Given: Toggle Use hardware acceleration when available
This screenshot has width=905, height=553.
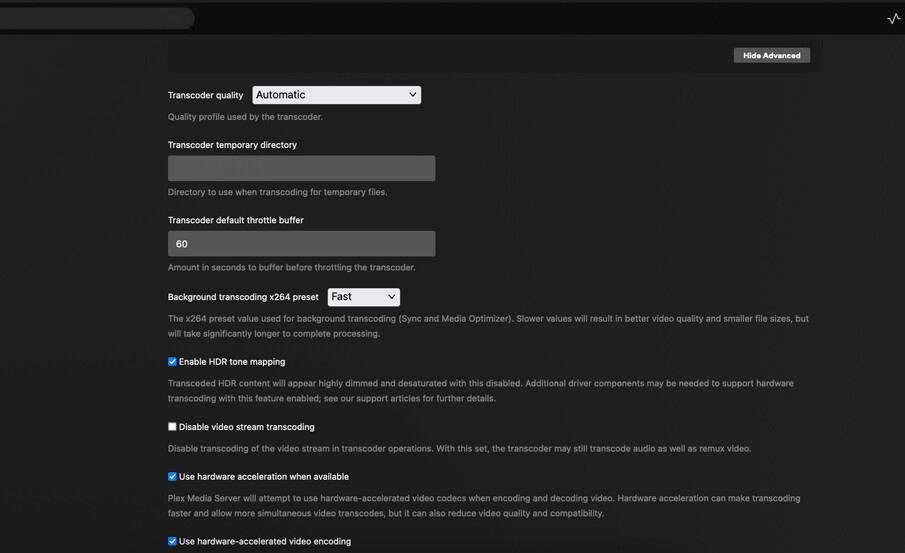Looking at the screenshot, I should click(x=172, y=476).
